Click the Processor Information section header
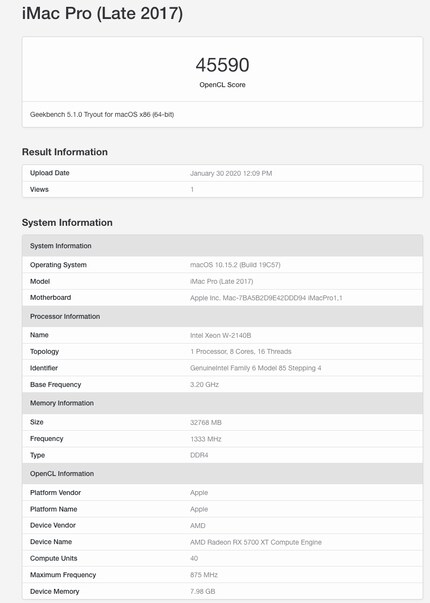 [x=222, y=316]
